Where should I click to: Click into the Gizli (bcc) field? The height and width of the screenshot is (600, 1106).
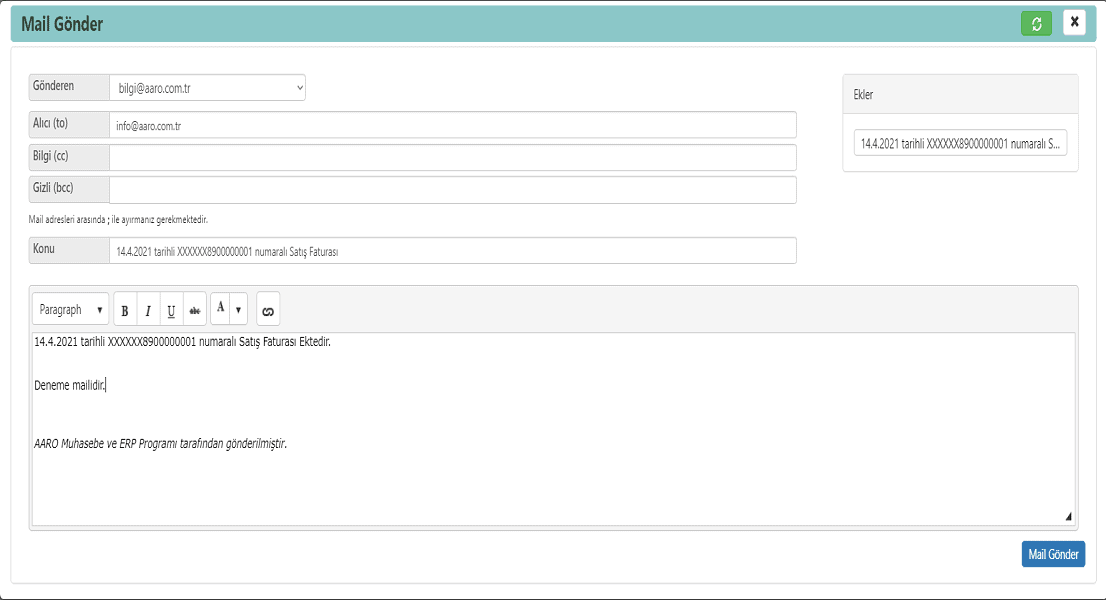(452, 190)
